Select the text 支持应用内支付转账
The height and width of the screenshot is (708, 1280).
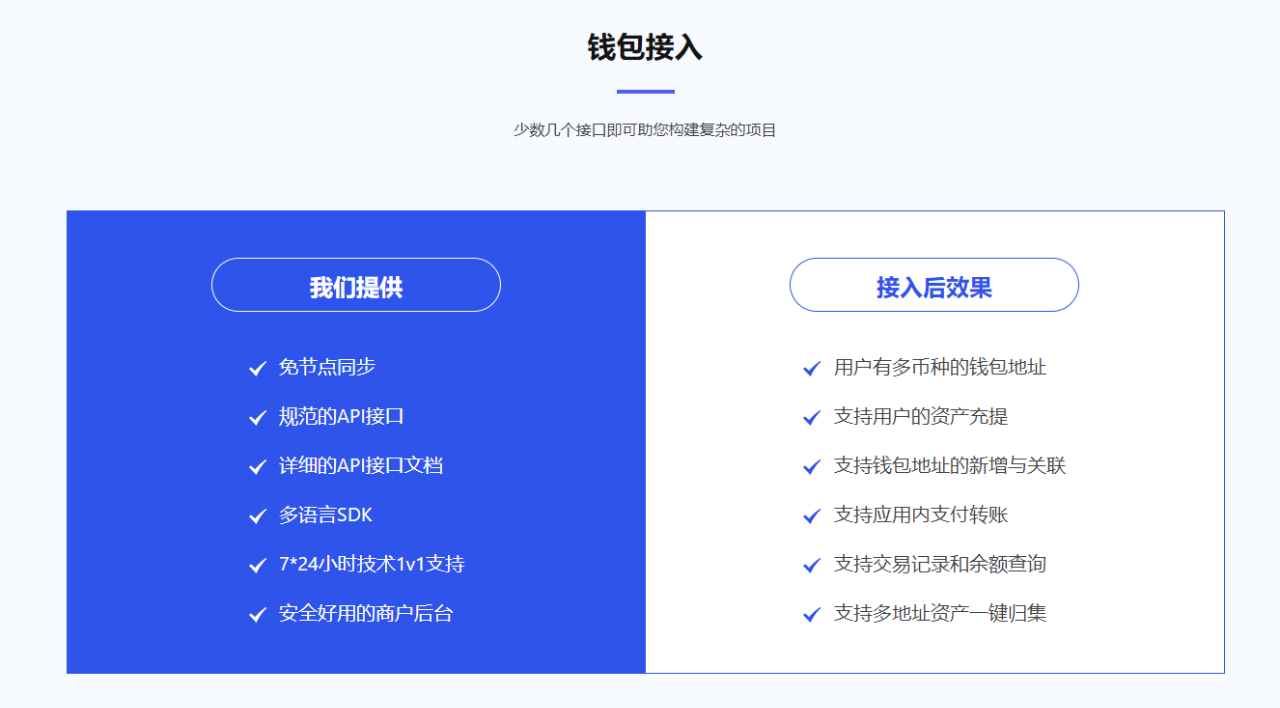(x=921, y=515)
